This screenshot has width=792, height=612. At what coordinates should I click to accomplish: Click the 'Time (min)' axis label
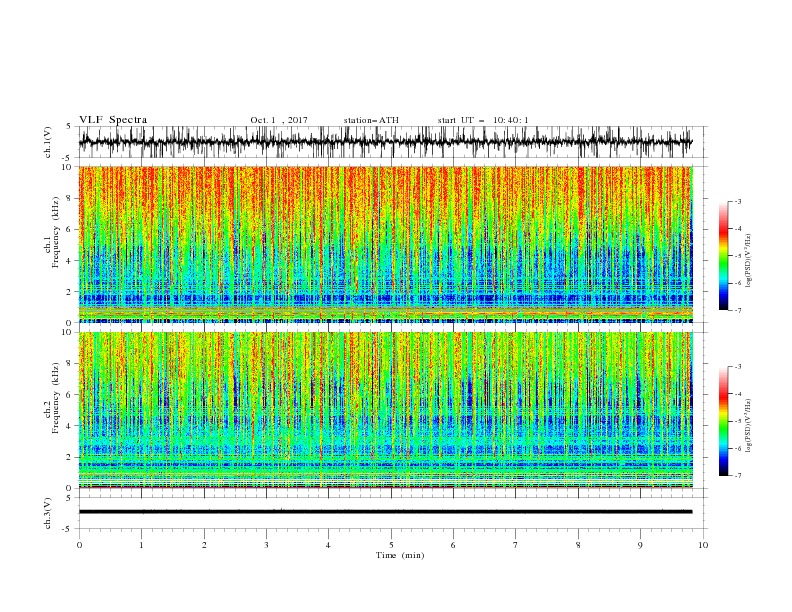tap(400, 555)
